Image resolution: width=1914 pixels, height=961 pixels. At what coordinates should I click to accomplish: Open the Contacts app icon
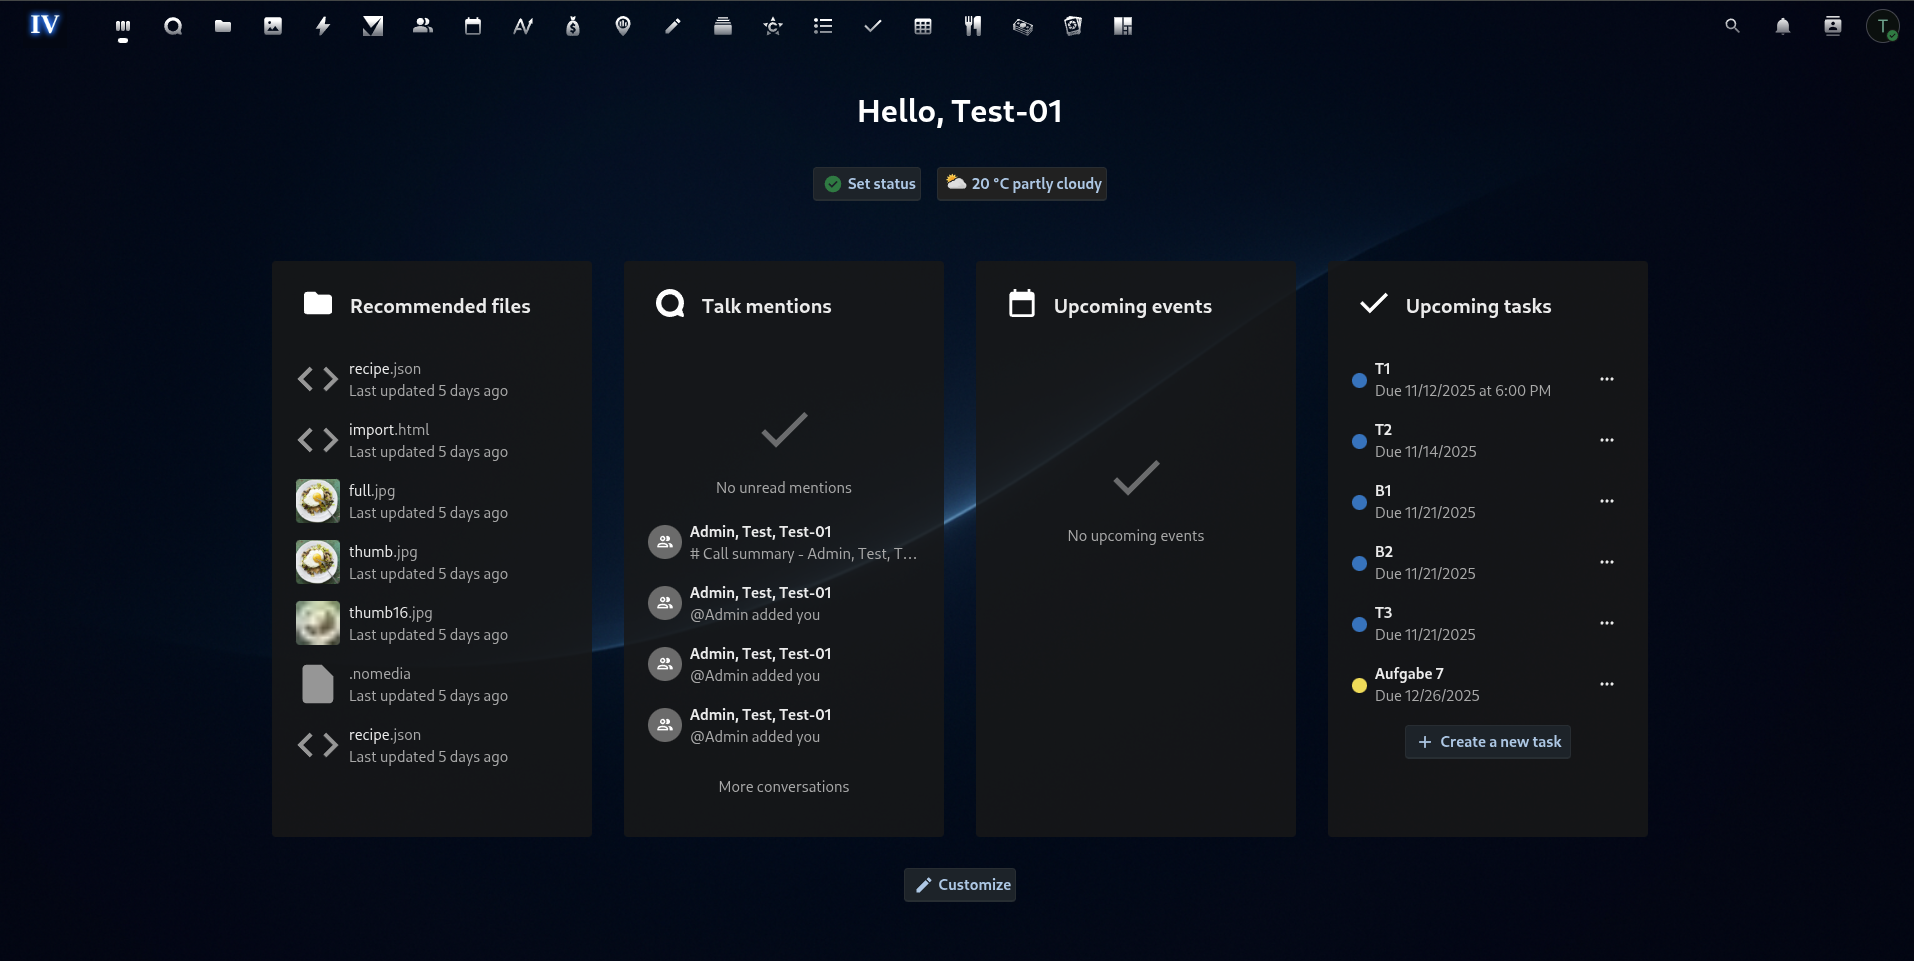click(422, 26)
